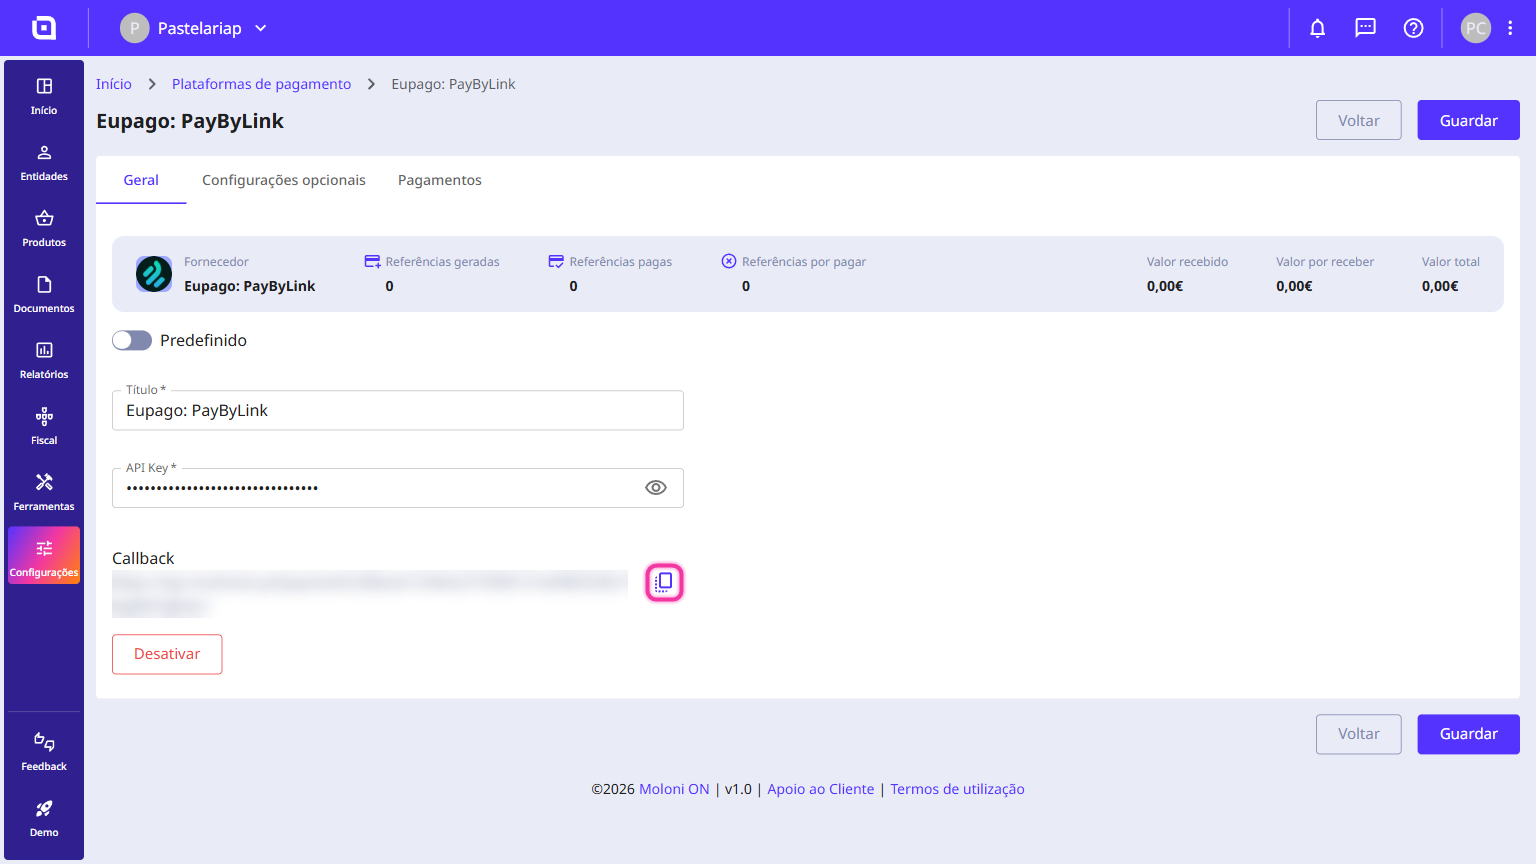The height and width of the screenshot is (864, 1536).
Task: Open the Moloni ON footer link
Action: pyautogui.click(x=674, y=789)
